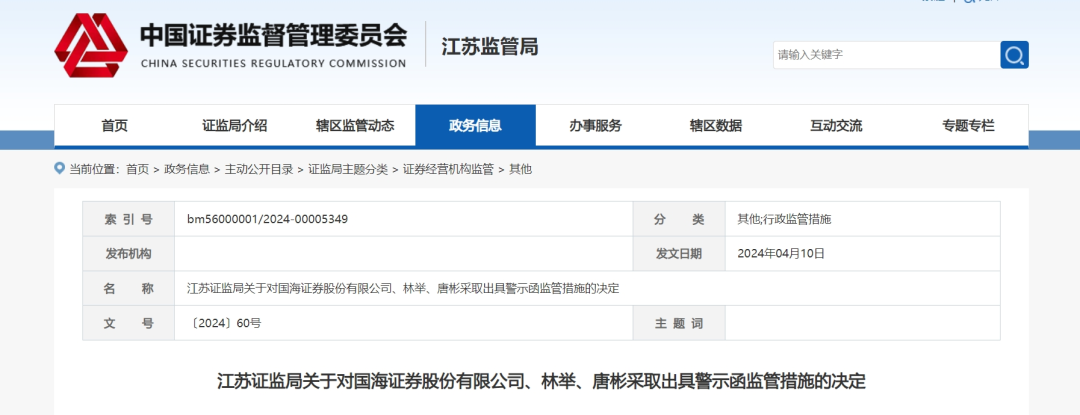
Task: Click the magnifier search button
Action: (1014, 55)
